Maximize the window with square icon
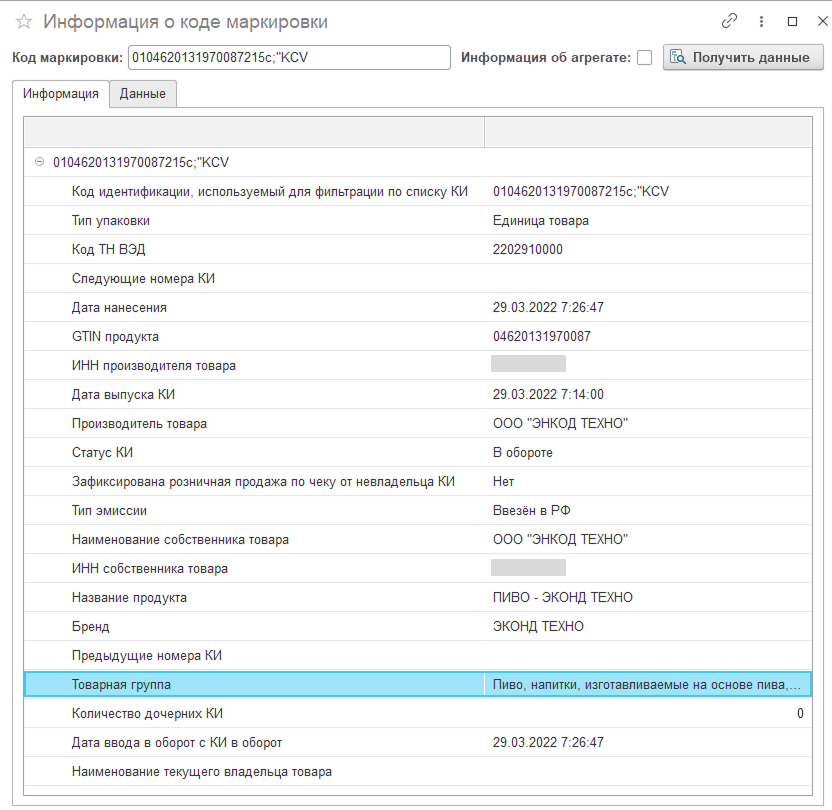Viewport: 832px width, 810px height. click(792, 21)
